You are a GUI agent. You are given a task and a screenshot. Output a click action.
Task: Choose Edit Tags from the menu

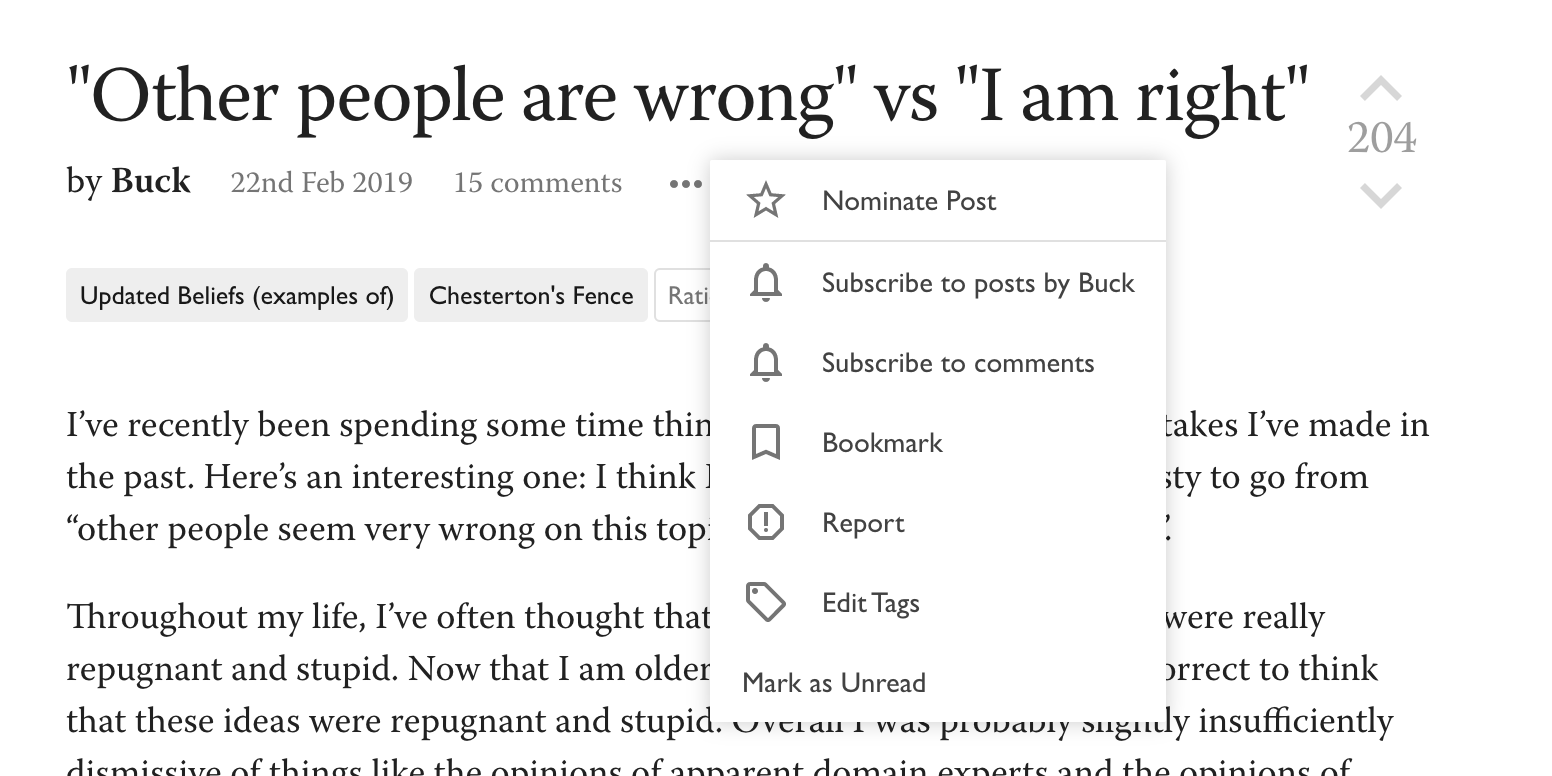(870, 603)
